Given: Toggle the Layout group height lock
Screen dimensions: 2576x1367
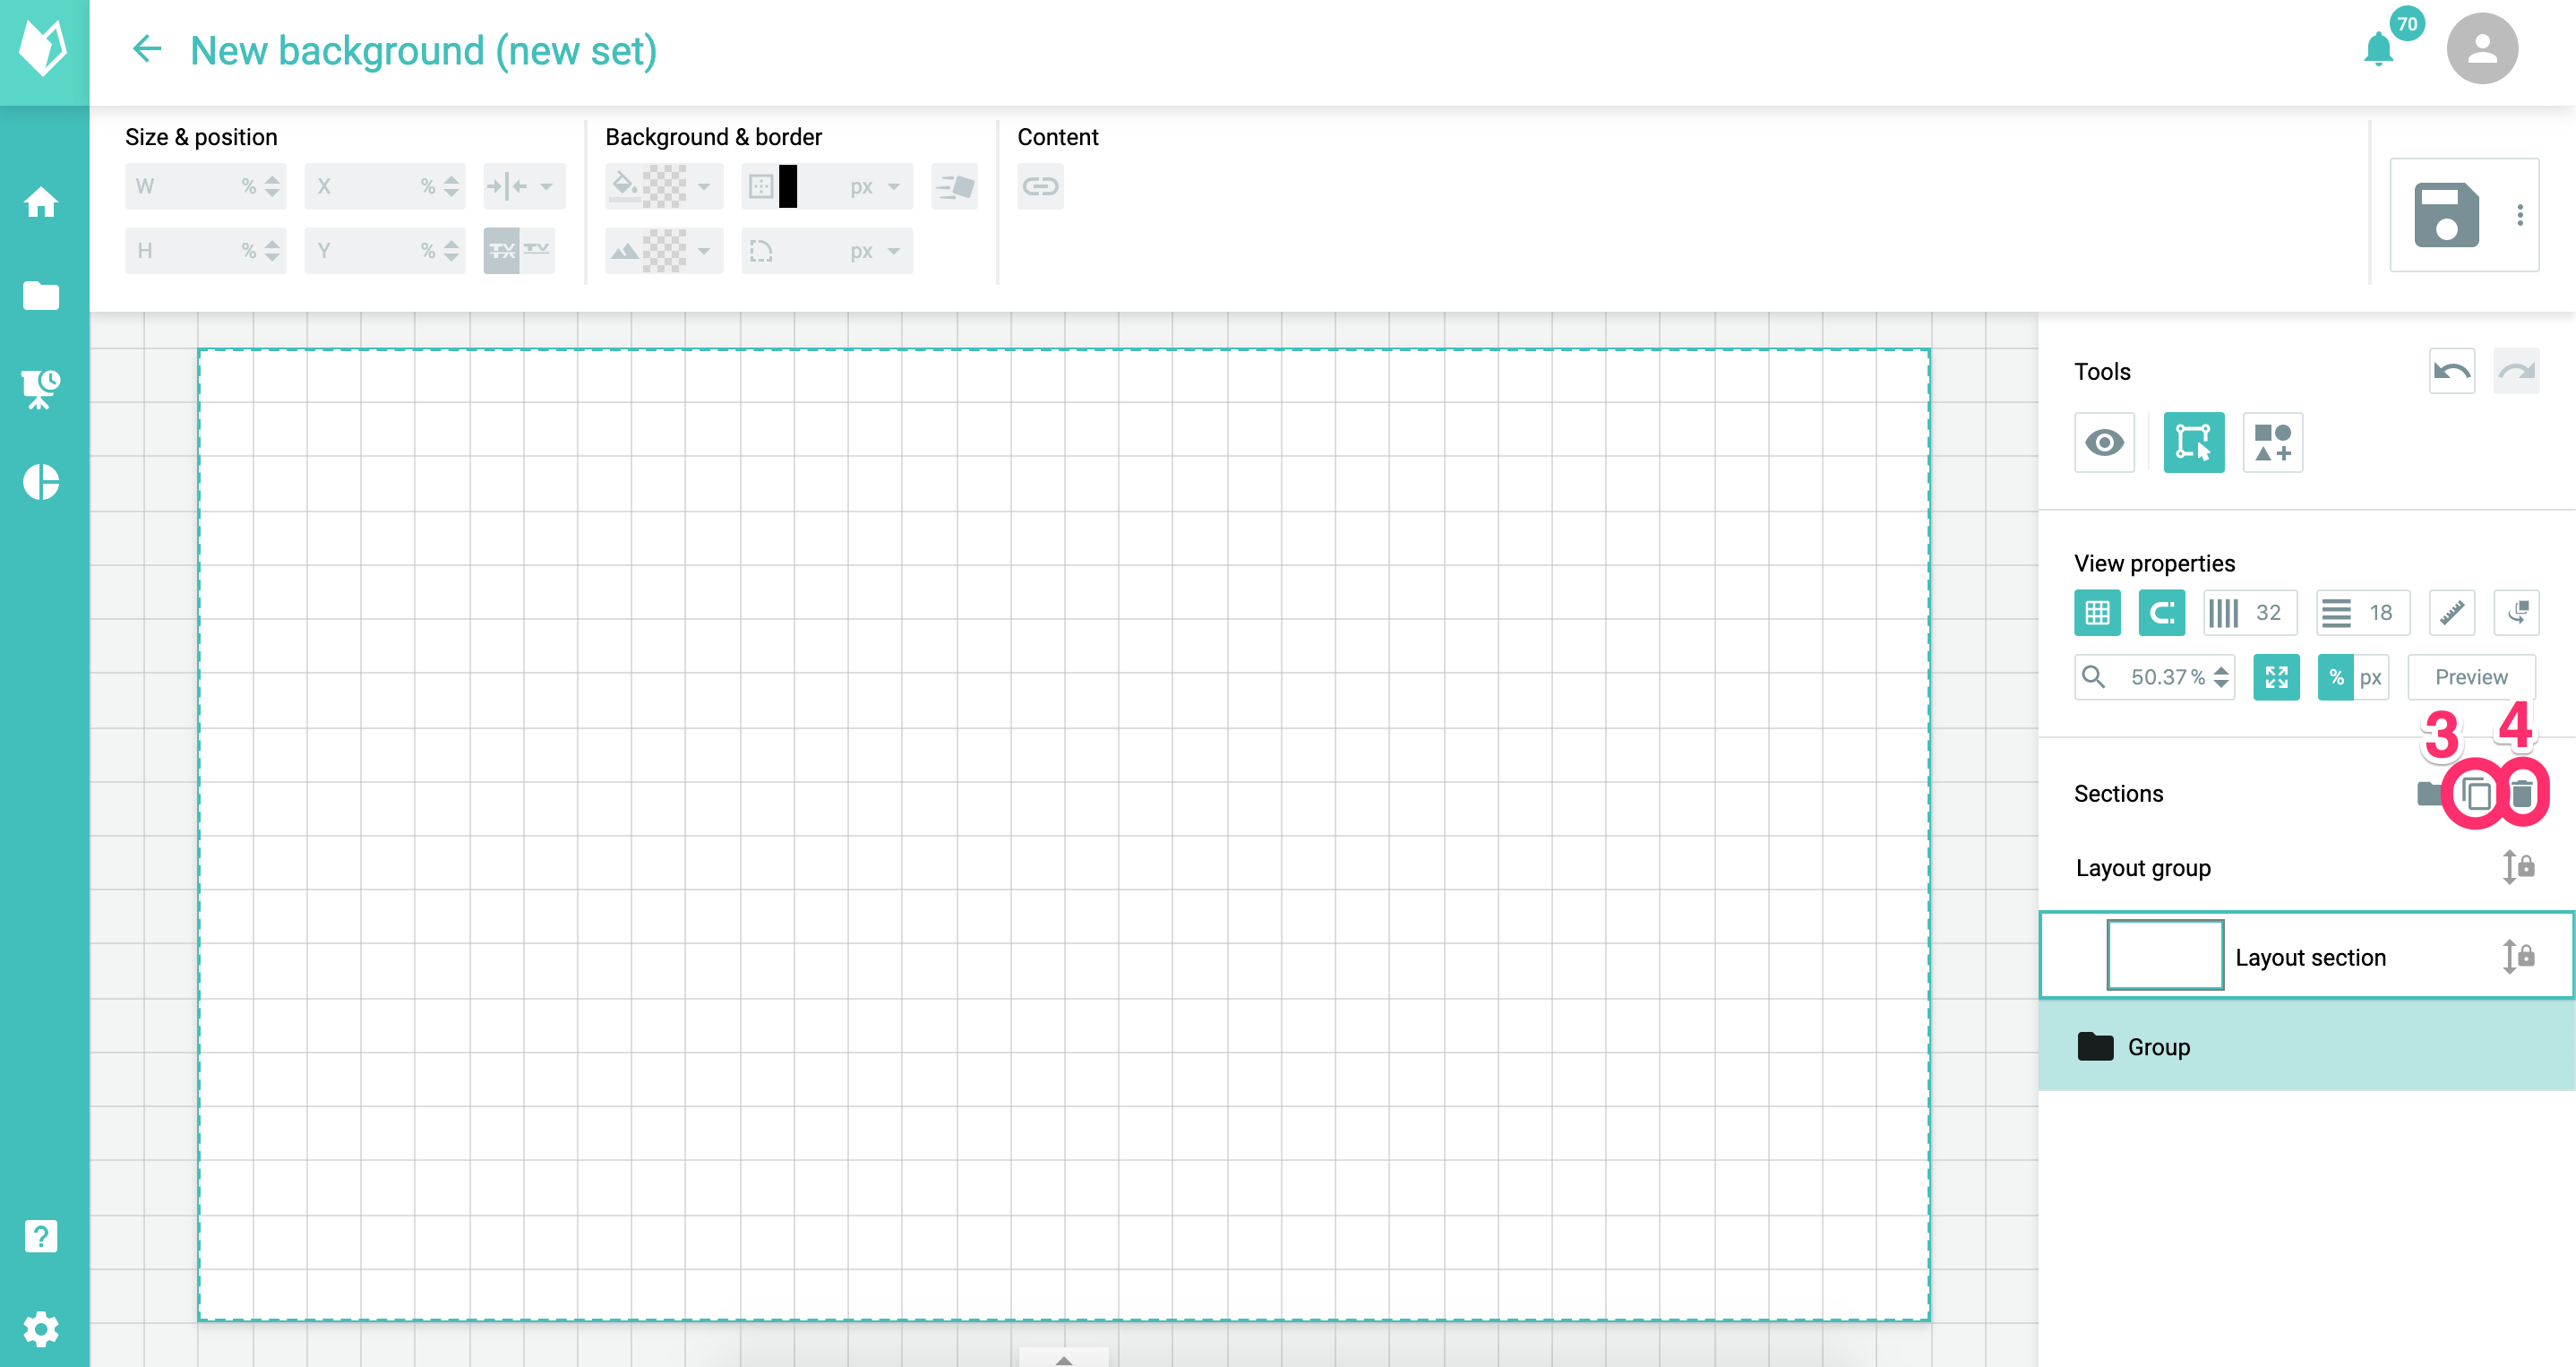Looking at the screenshot, I should pyautogui.click(x=2517, y=866).
